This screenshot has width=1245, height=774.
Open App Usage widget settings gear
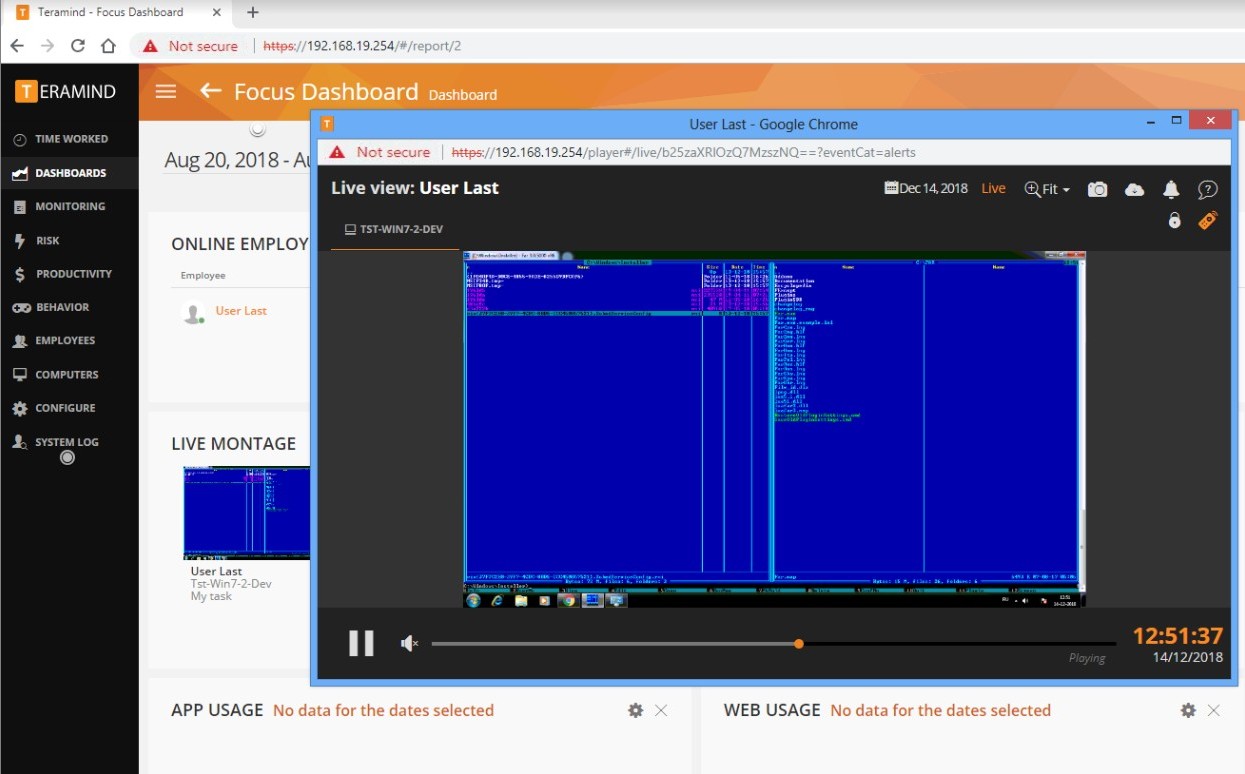pyautogui.click(x=635, y=710)
